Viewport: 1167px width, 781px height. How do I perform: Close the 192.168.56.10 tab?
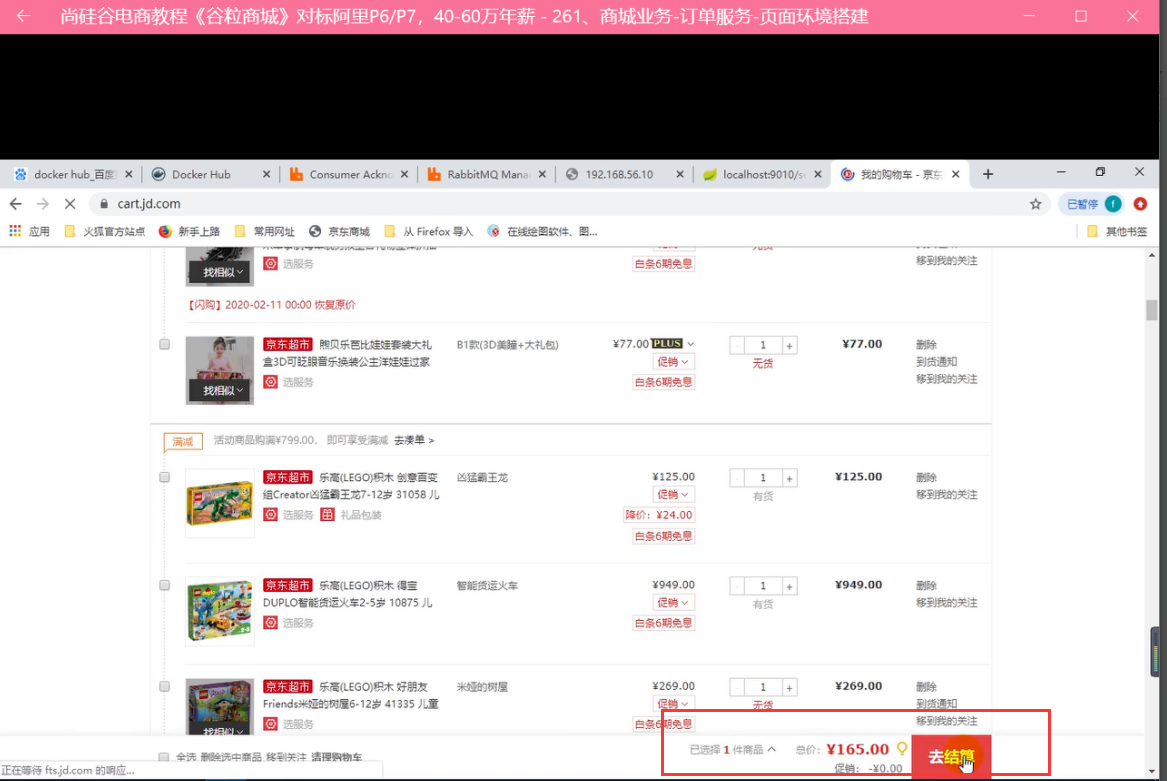(680, 174)
